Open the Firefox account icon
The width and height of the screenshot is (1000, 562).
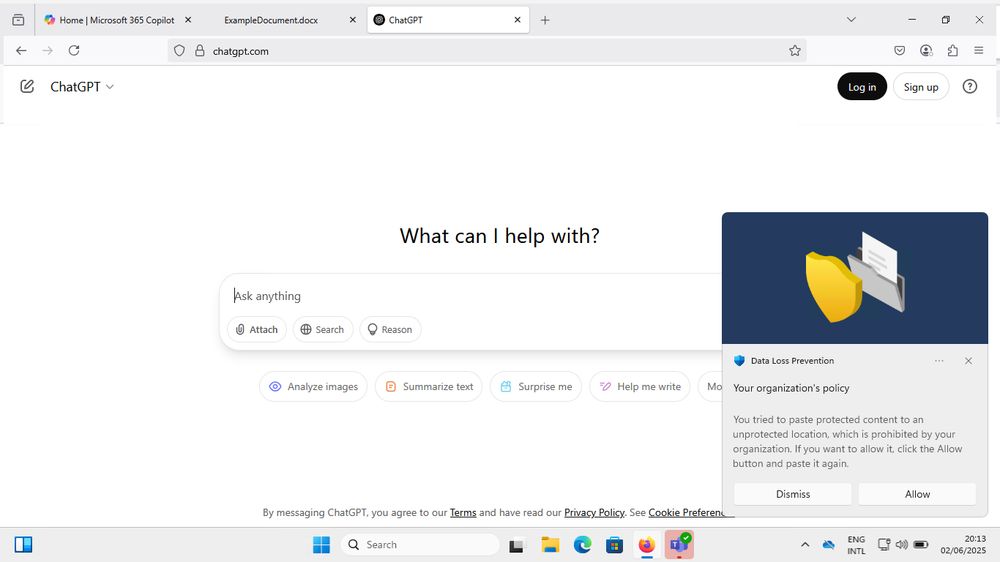tap(926, 50)
